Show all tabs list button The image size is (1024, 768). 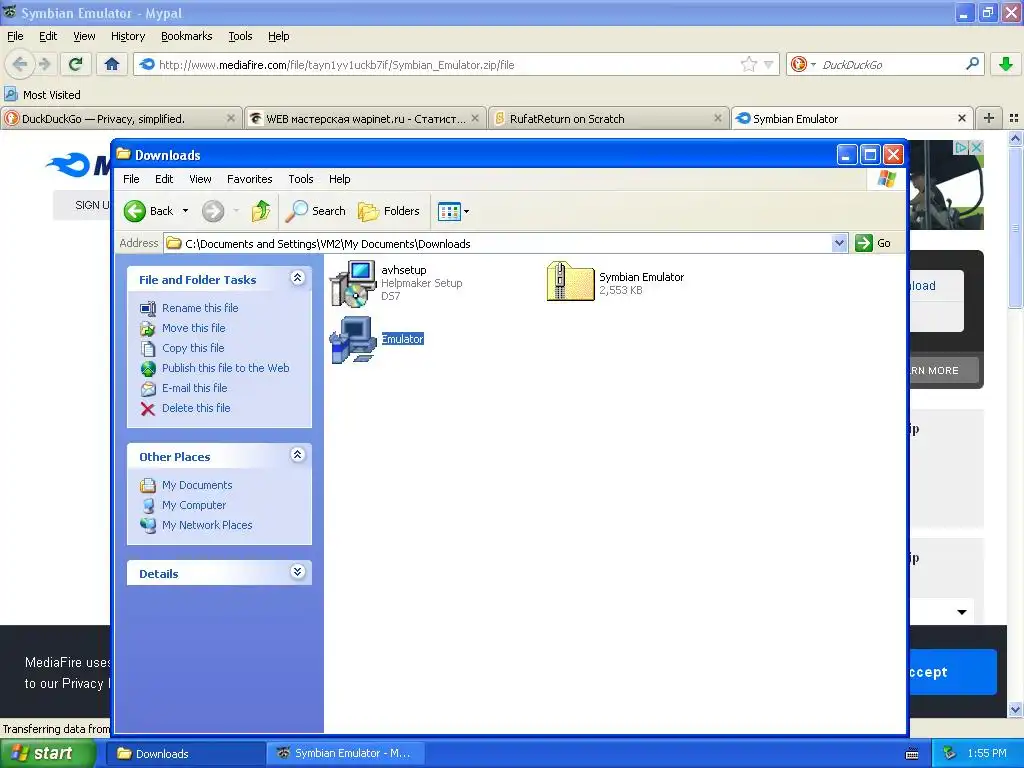(x=1014, y=118)
